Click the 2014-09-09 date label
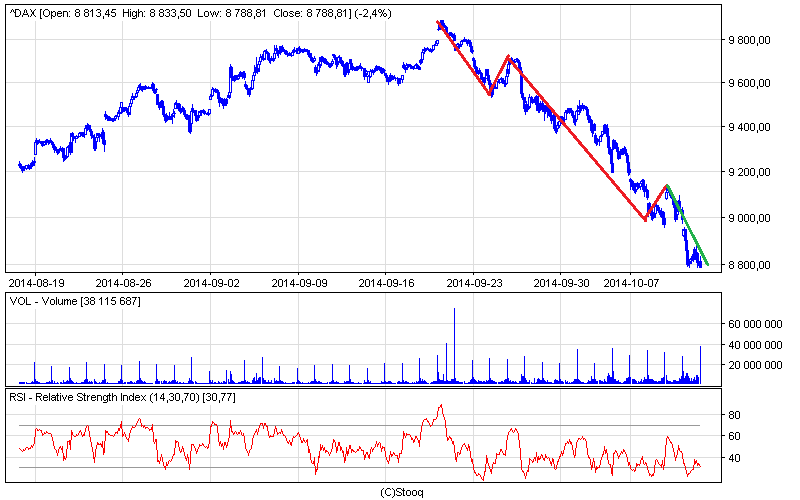 (x=299, y=283)
